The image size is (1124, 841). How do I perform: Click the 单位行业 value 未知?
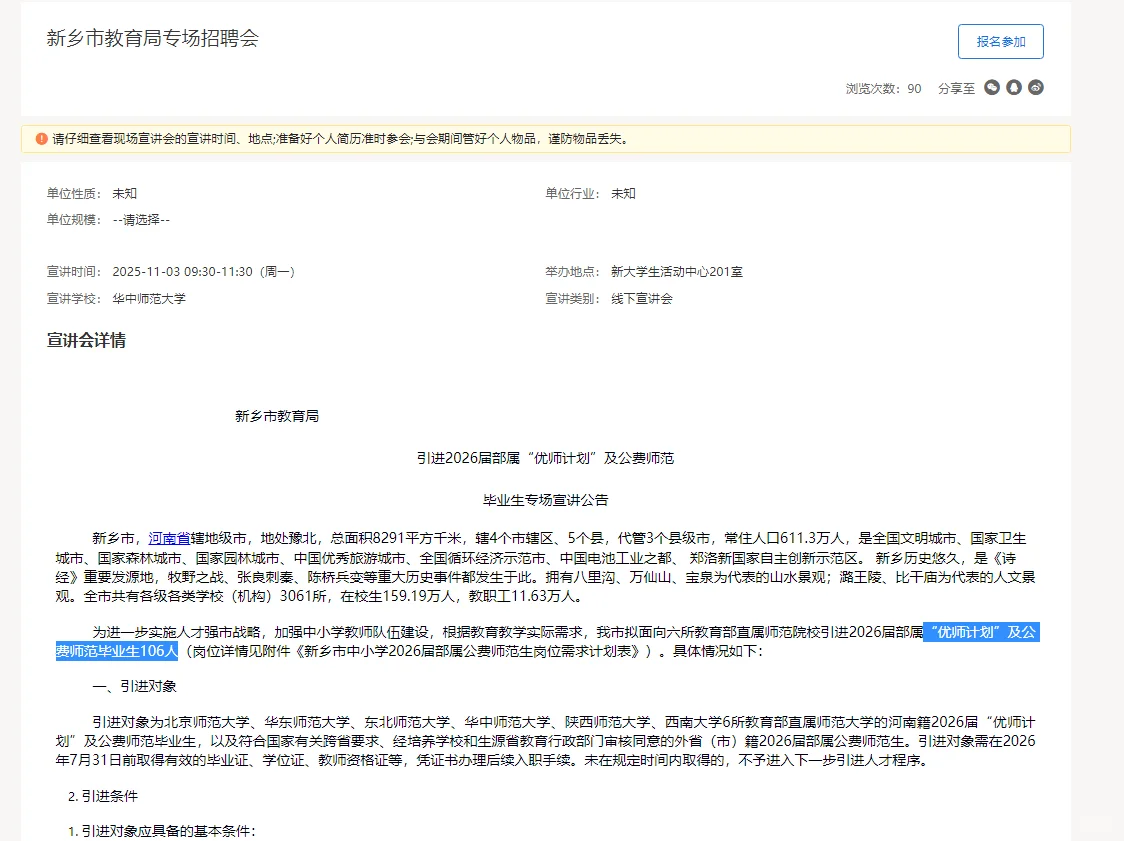(623, 194)
